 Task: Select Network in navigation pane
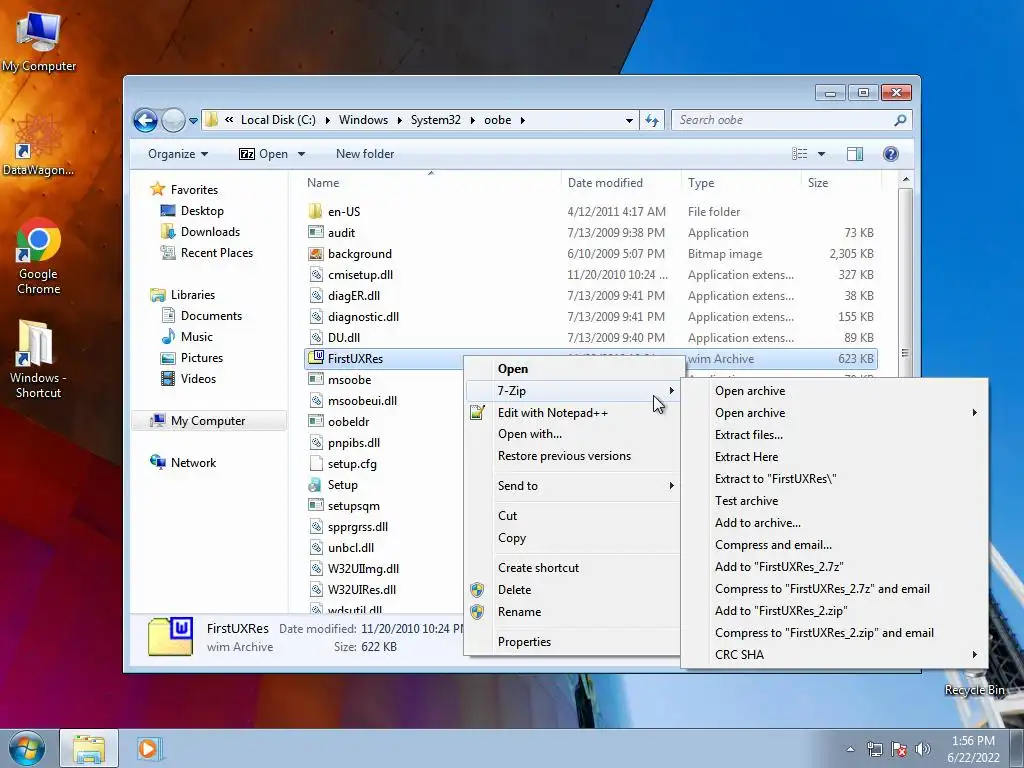(x=193, y=463)
